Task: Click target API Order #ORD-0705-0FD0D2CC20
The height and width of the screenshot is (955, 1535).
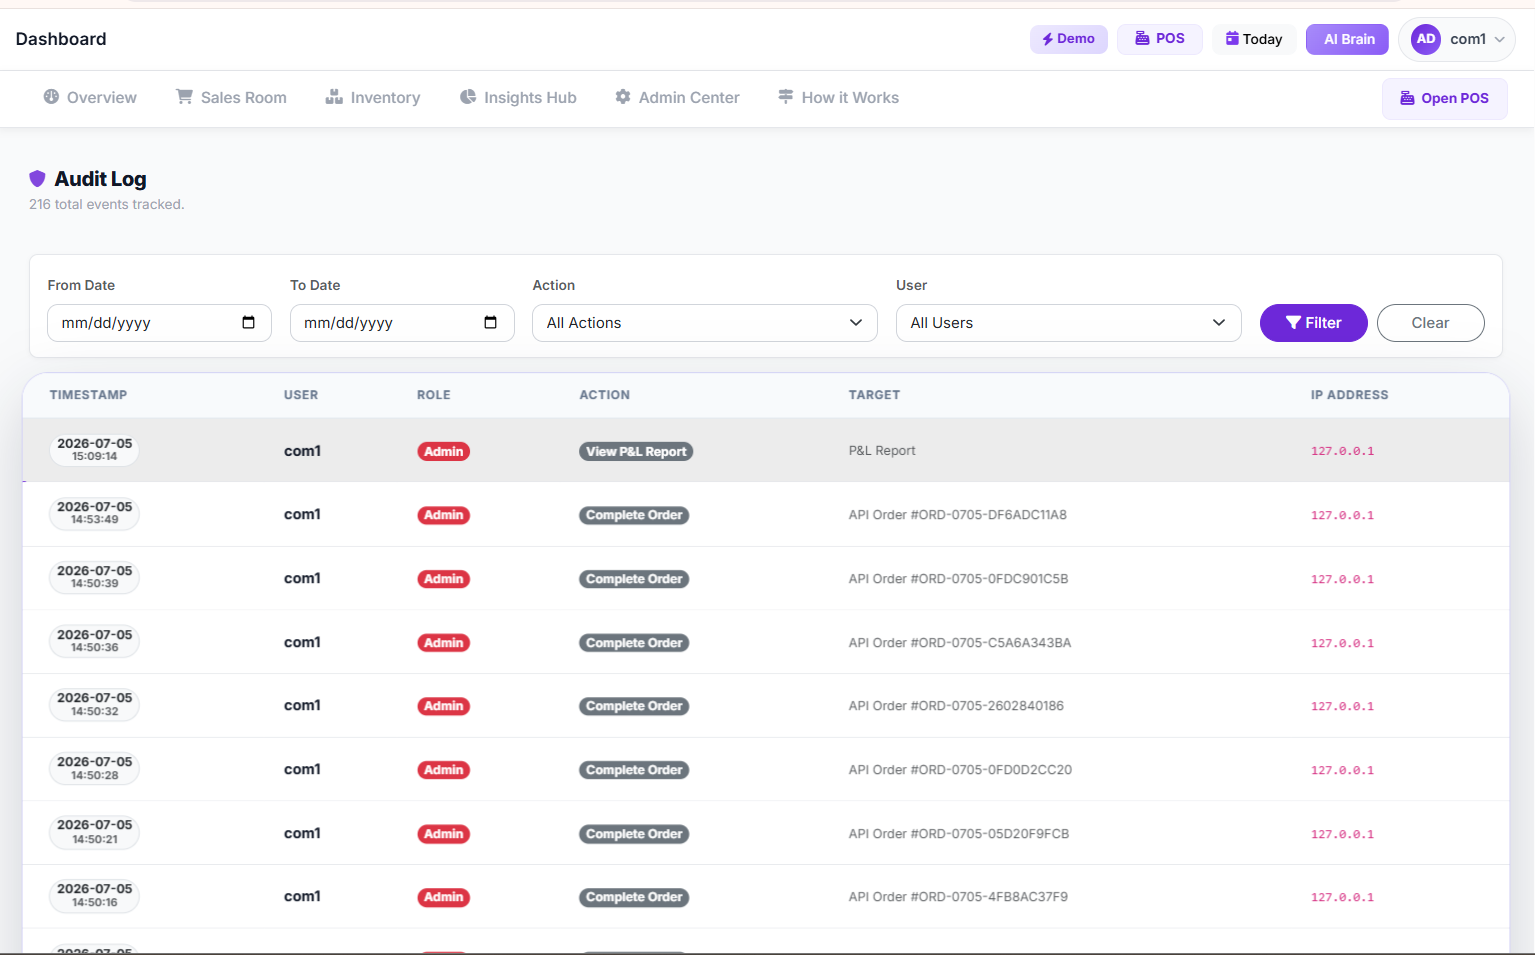Action: (960, 770)
